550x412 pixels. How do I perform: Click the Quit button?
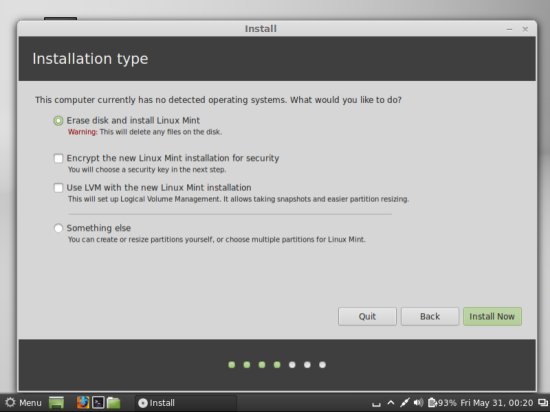[x=367, y=317]
